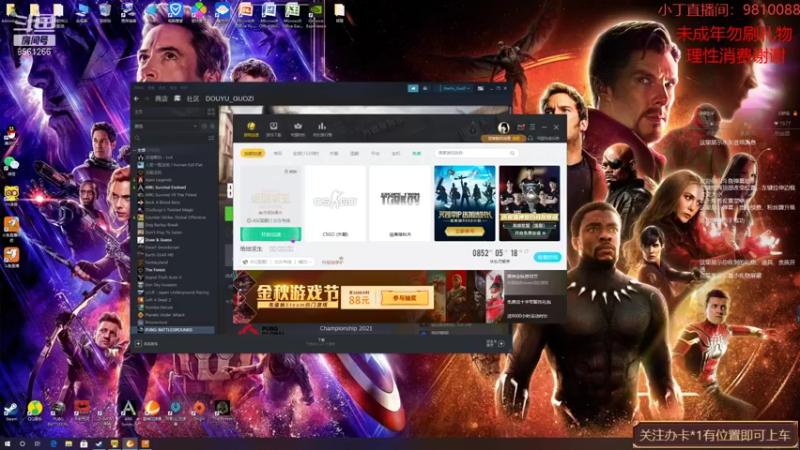Click the magnifier icon in accelerator search box
This screenshot has width=800, height=450.
512,153
